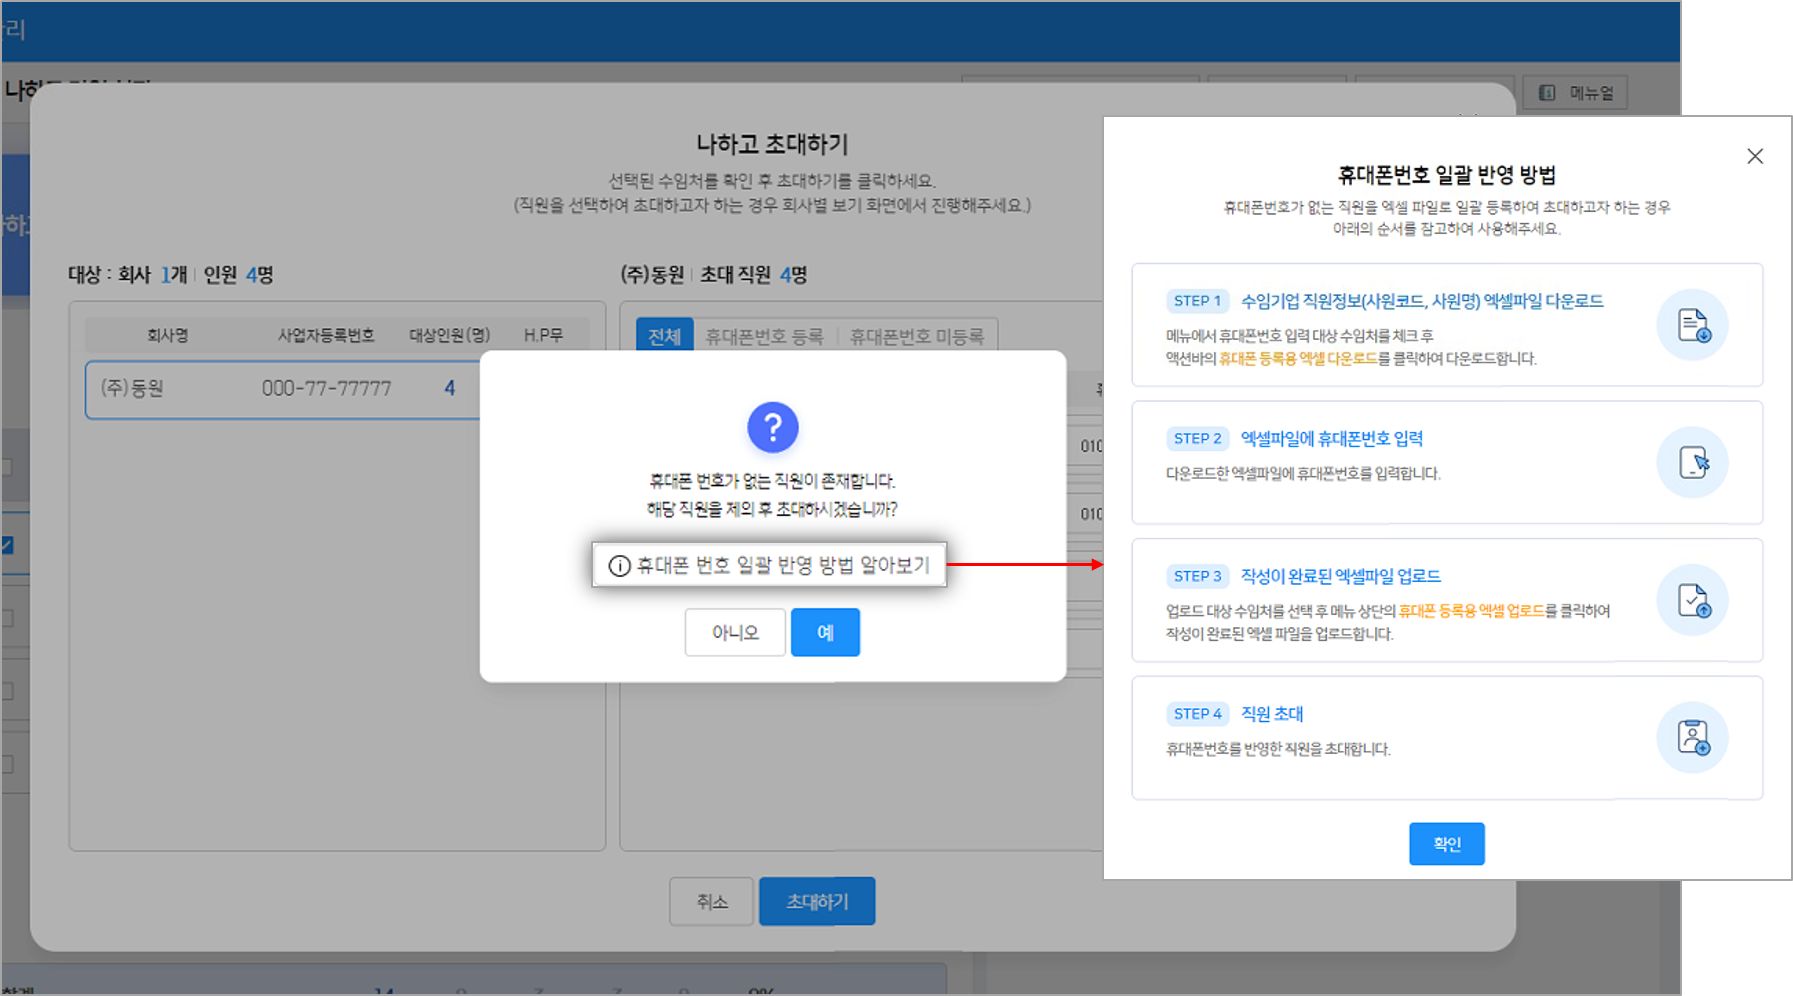Click STEP 3 title 작성이 완료된 엑셀파일 업로드
The height and width of the screenshot is (996, 1793).
pyautogui.click(x=1341, y=576)
